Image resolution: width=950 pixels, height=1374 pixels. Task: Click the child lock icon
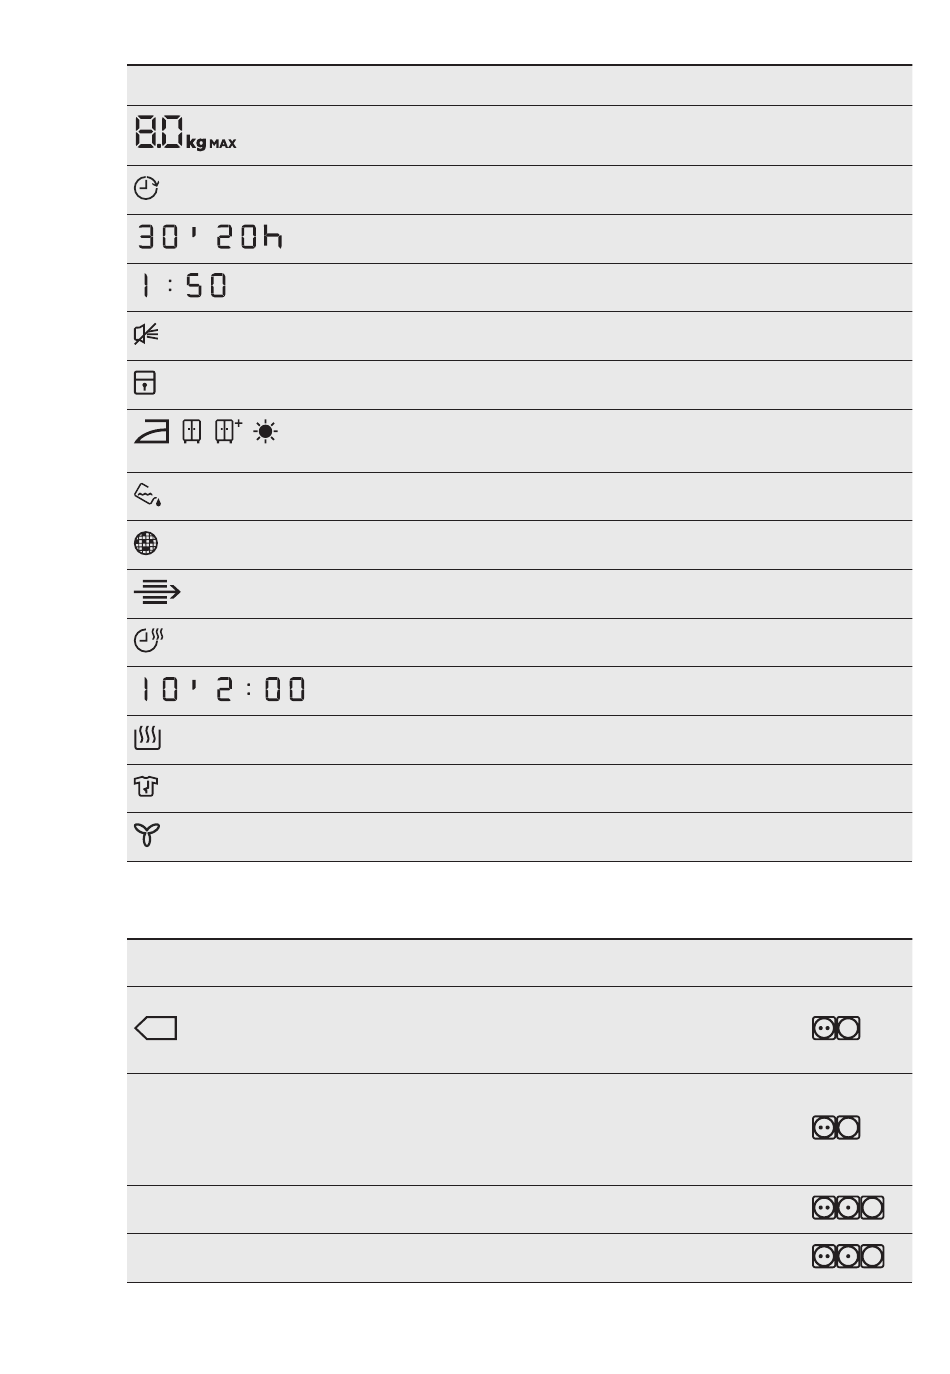(x=146, y=384)
